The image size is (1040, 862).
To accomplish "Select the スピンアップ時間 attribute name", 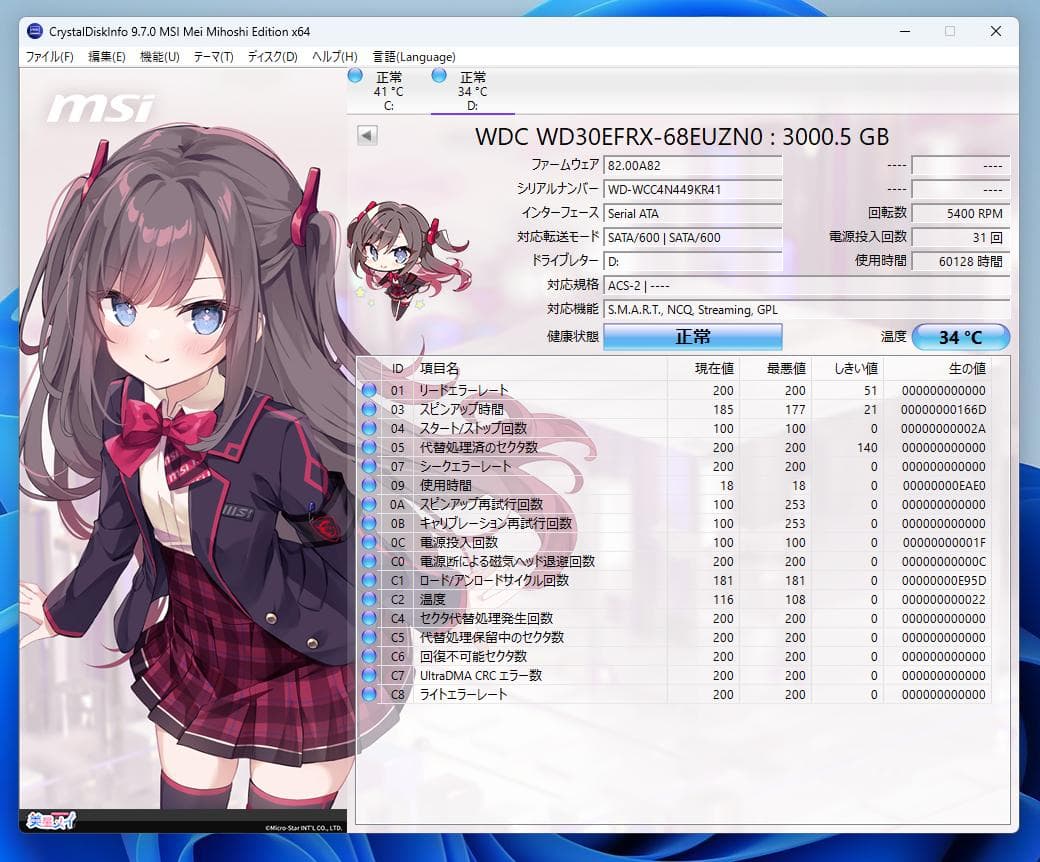I will pos(462,409).
